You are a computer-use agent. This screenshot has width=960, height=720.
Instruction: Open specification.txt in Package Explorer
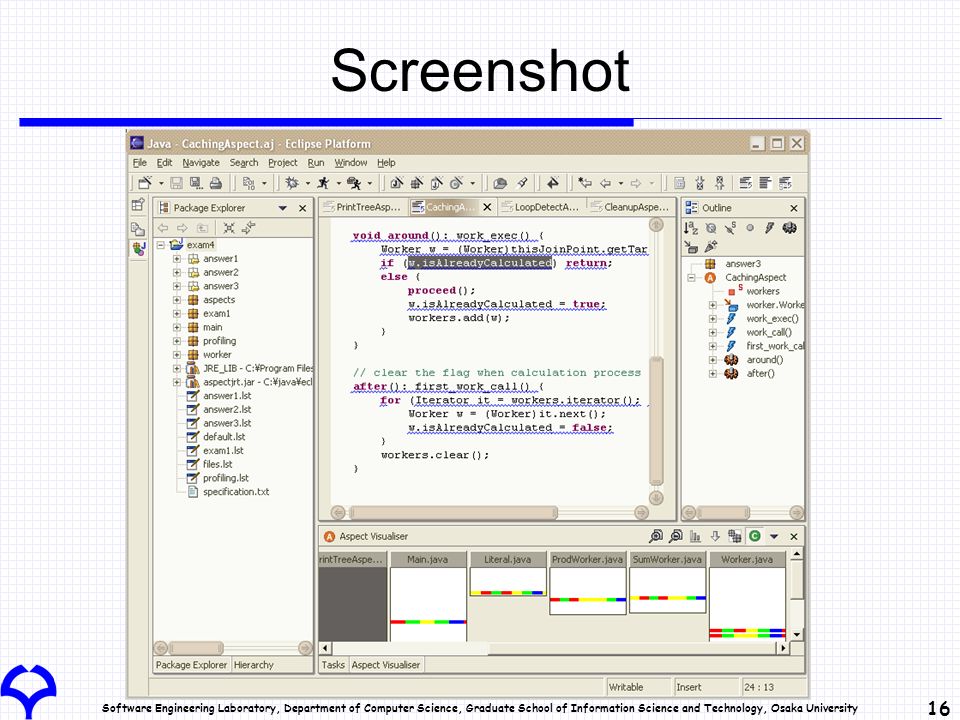pyautogui.click(x=236, y=492)
